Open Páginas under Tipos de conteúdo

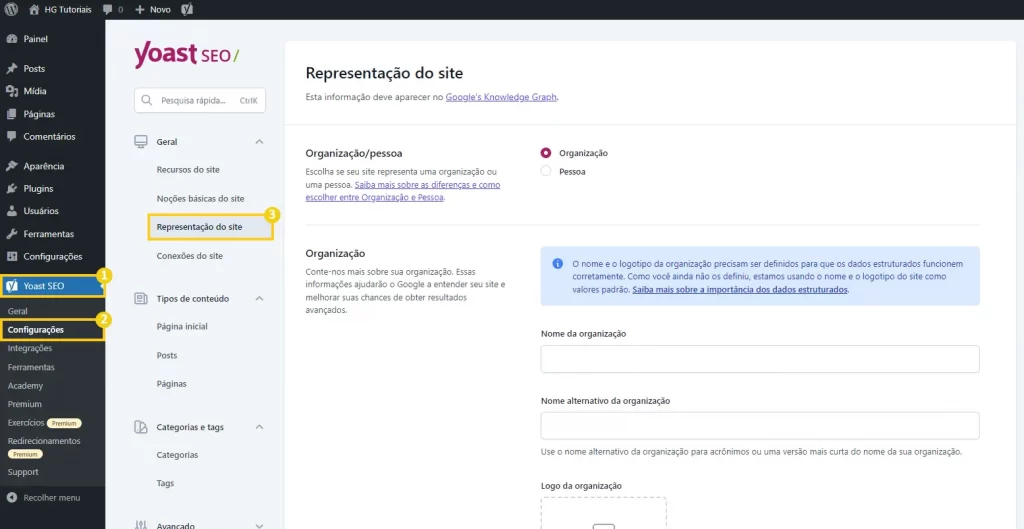(171, 384)
